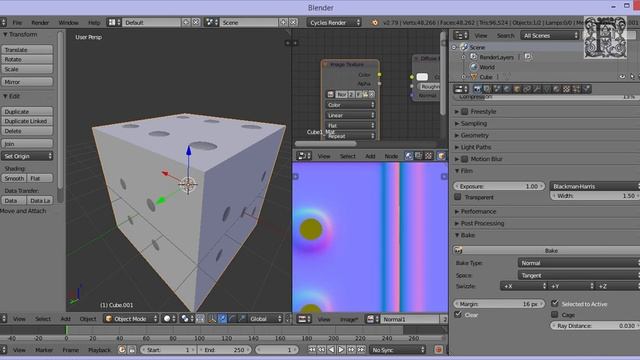The image size is (640, 360).
Task: Open the Window menu
Action: point(68,22)
